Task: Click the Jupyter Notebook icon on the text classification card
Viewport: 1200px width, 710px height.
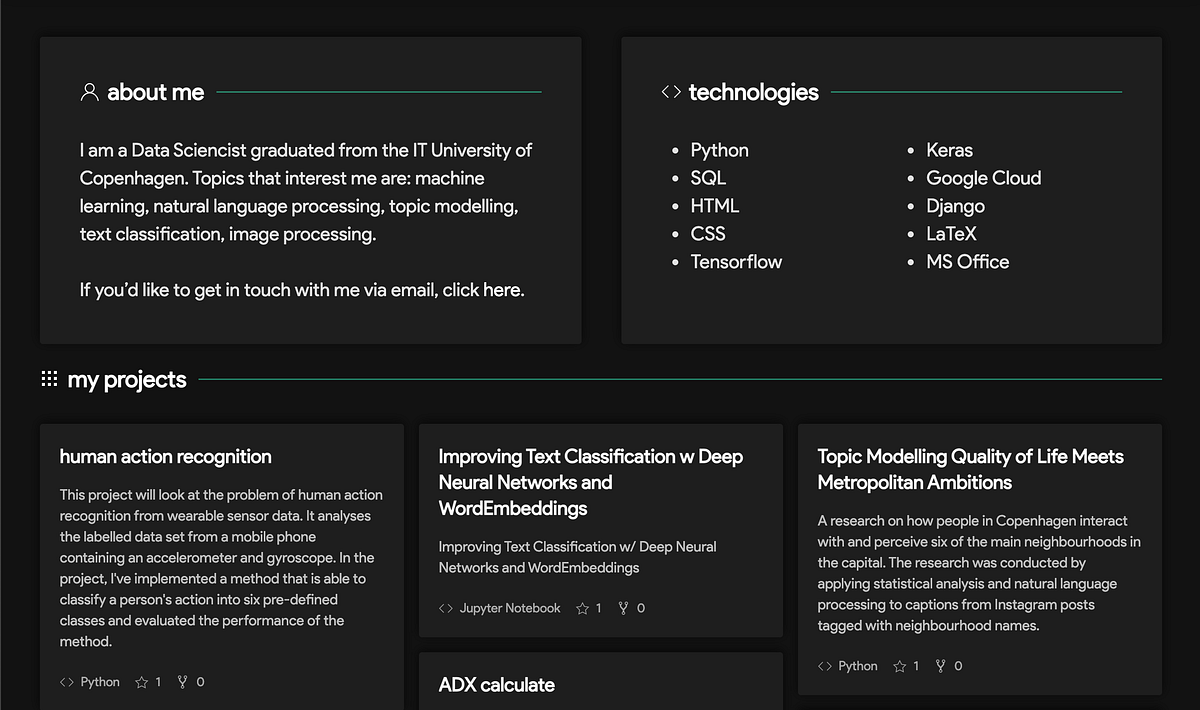Action: point(447,607)
